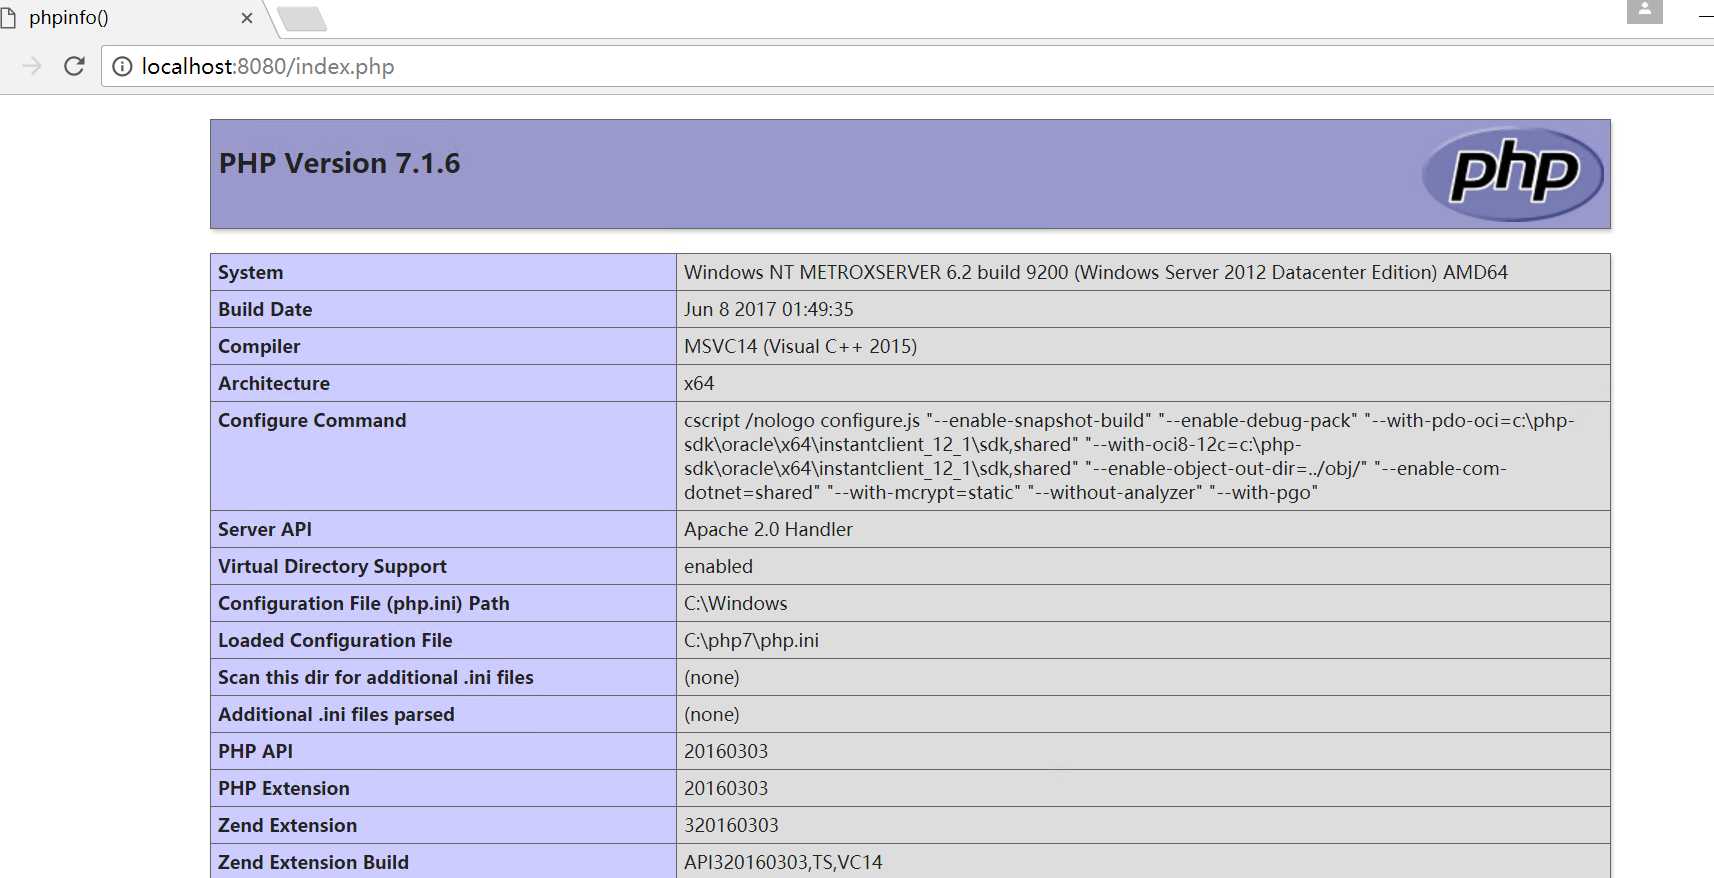Close the phpinfo() tab
The image size is (1714, 878).
(247, 18)
